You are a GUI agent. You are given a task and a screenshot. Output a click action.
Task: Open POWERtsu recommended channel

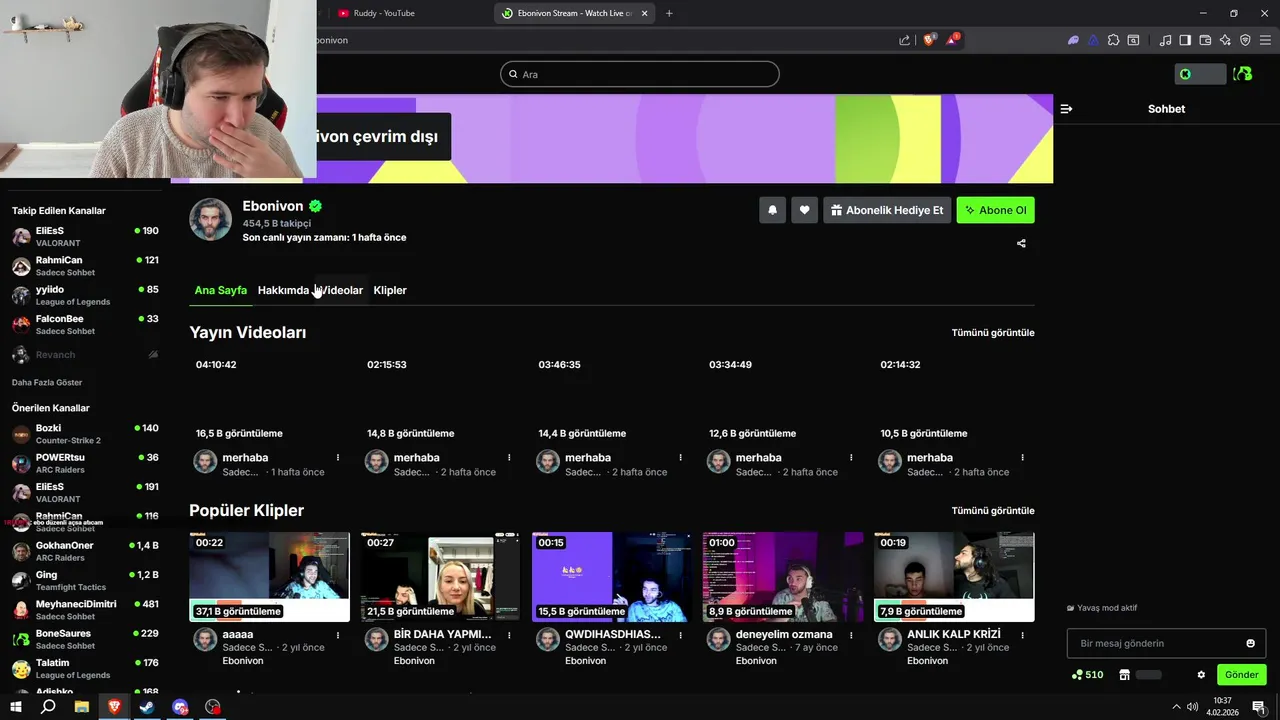[85, 463]
